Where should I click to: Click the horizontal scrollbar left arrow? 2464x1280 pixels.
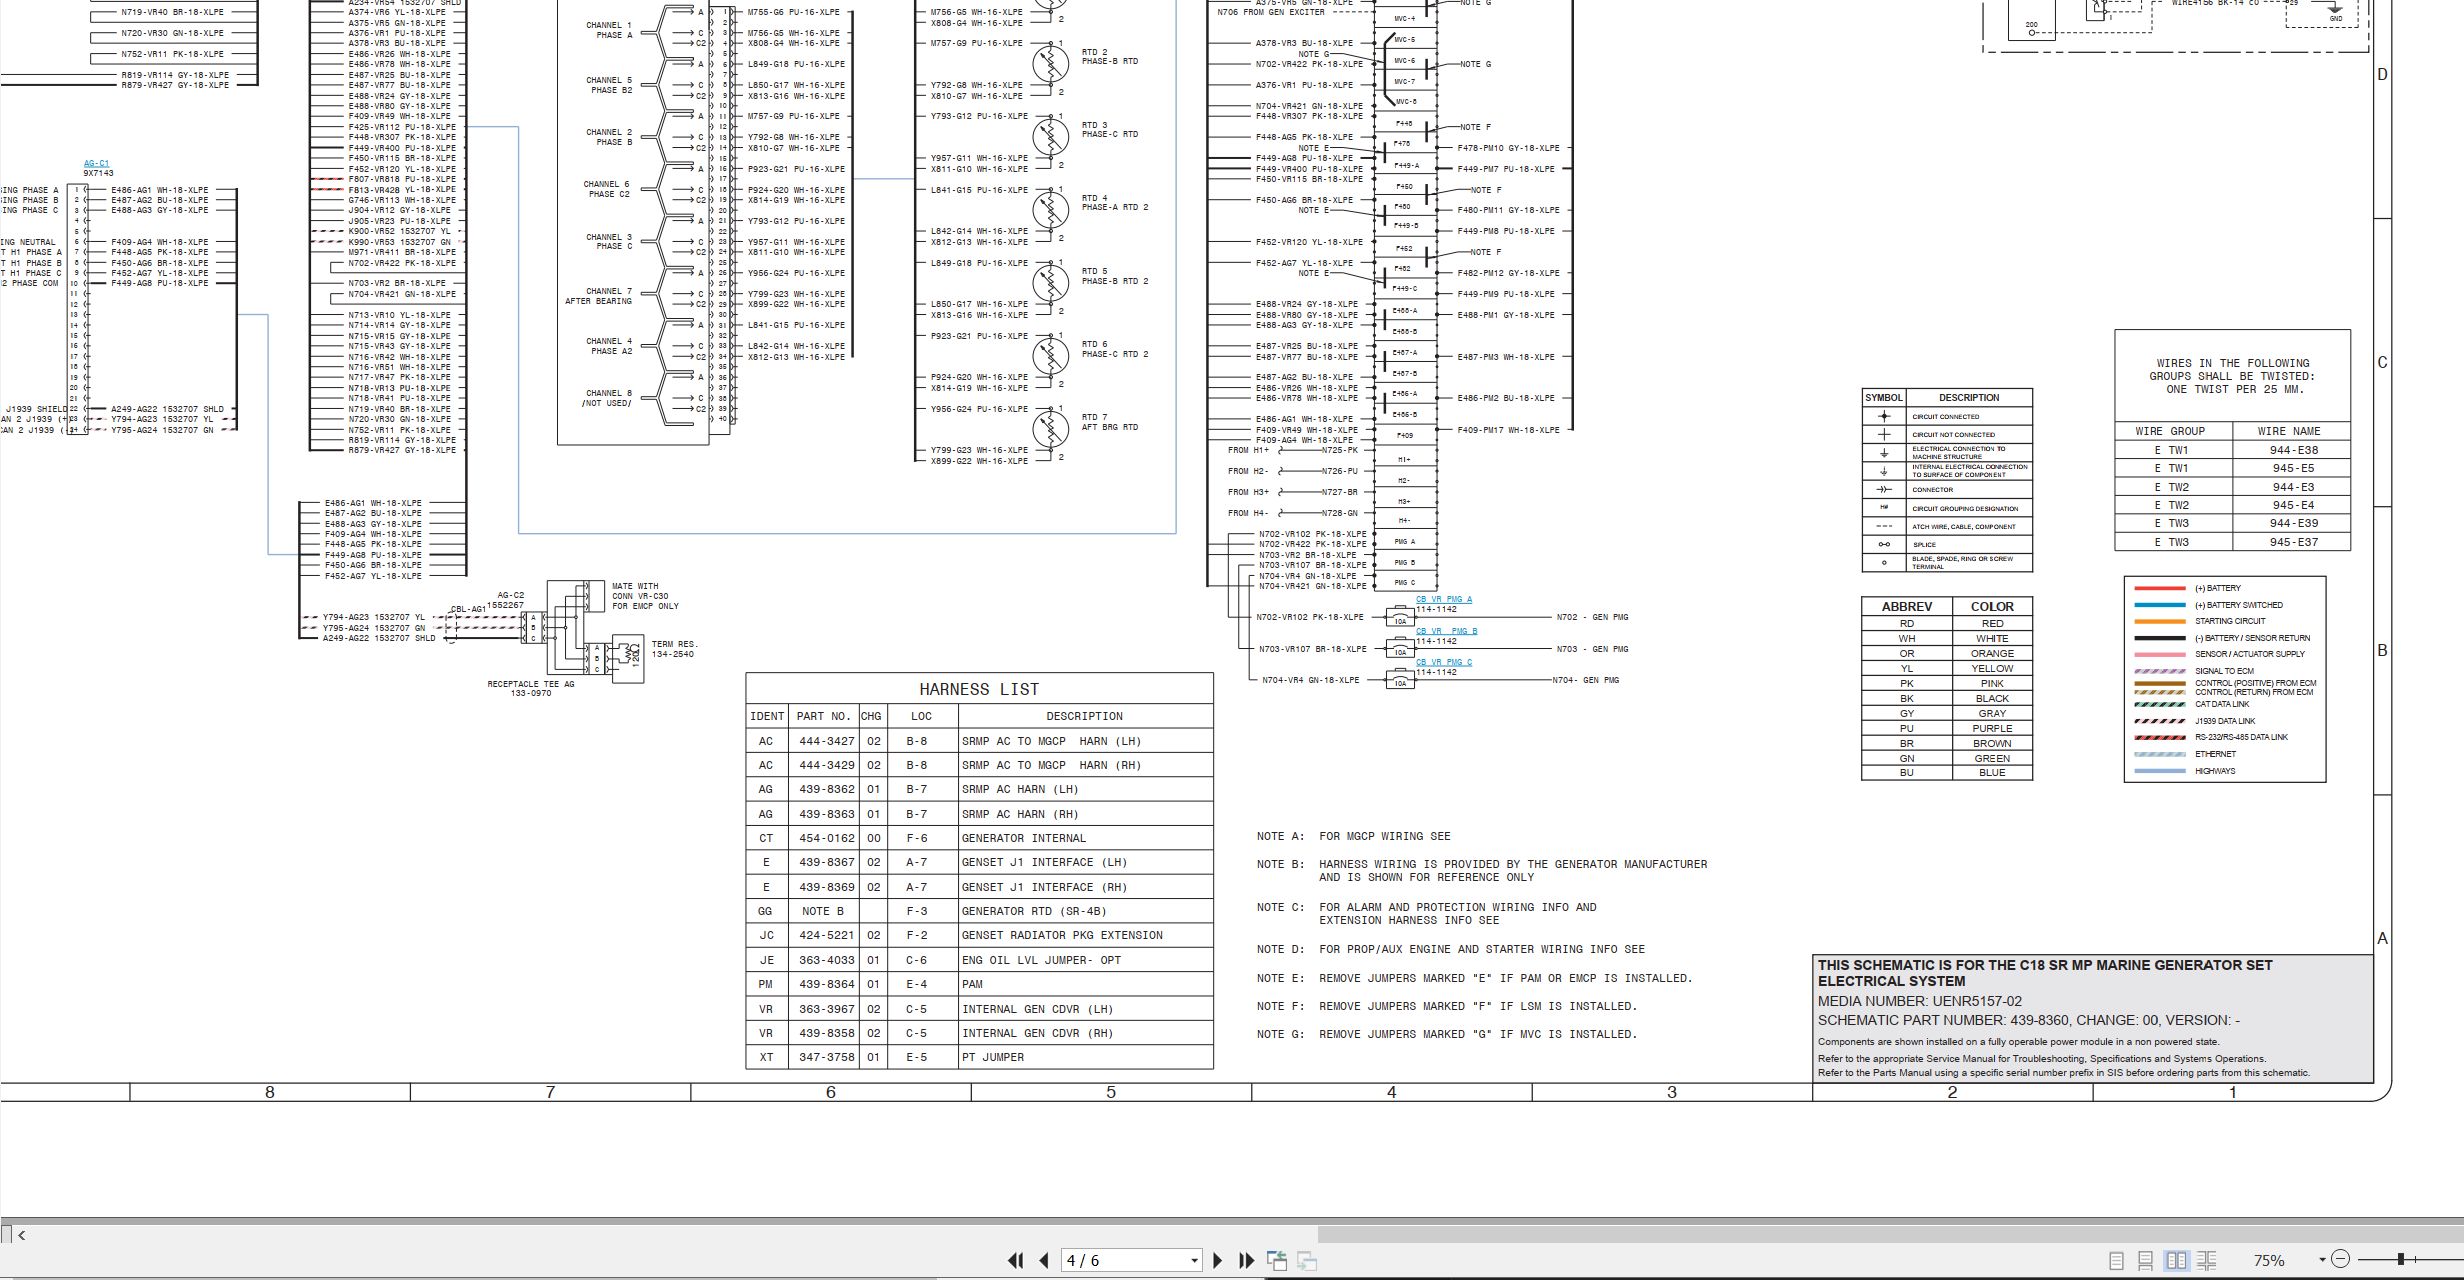(x=21, y=1235)
